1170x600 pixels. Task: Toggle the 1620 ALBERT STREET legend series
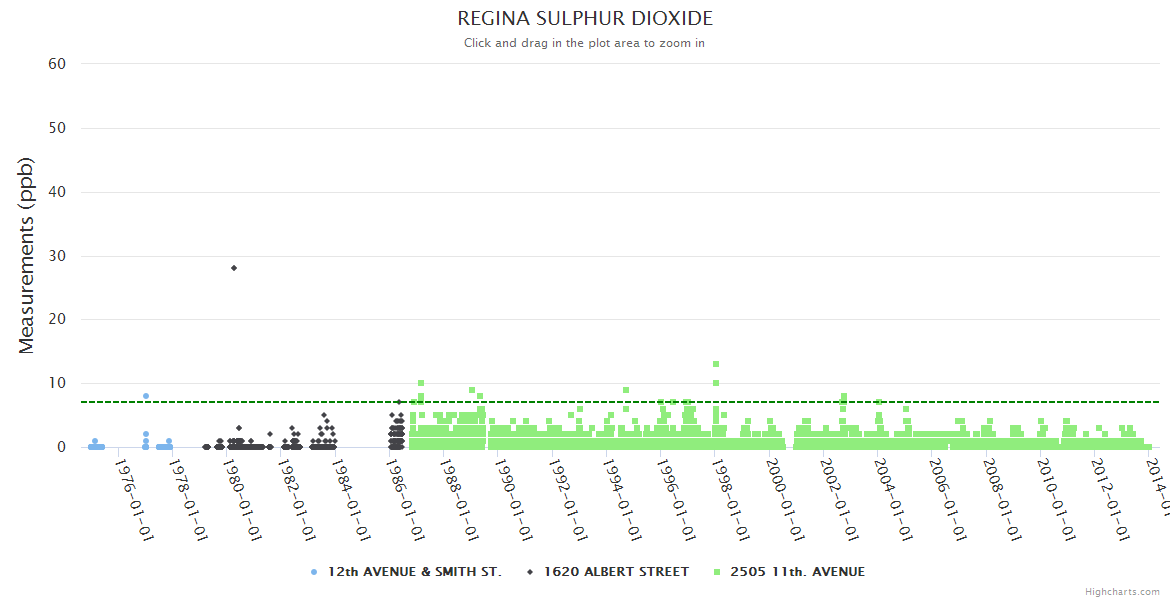click(616, 572)
